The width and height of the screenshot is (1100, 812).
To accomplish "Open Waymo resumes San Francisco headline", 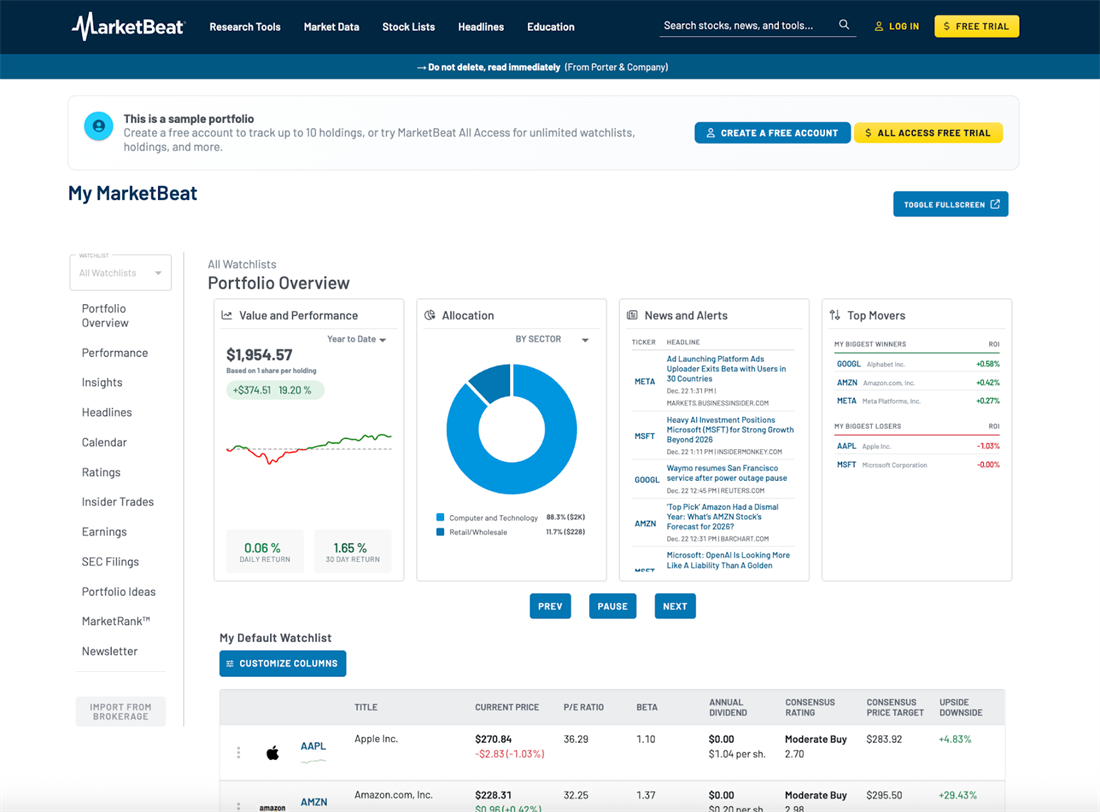I will coord(726,473).
